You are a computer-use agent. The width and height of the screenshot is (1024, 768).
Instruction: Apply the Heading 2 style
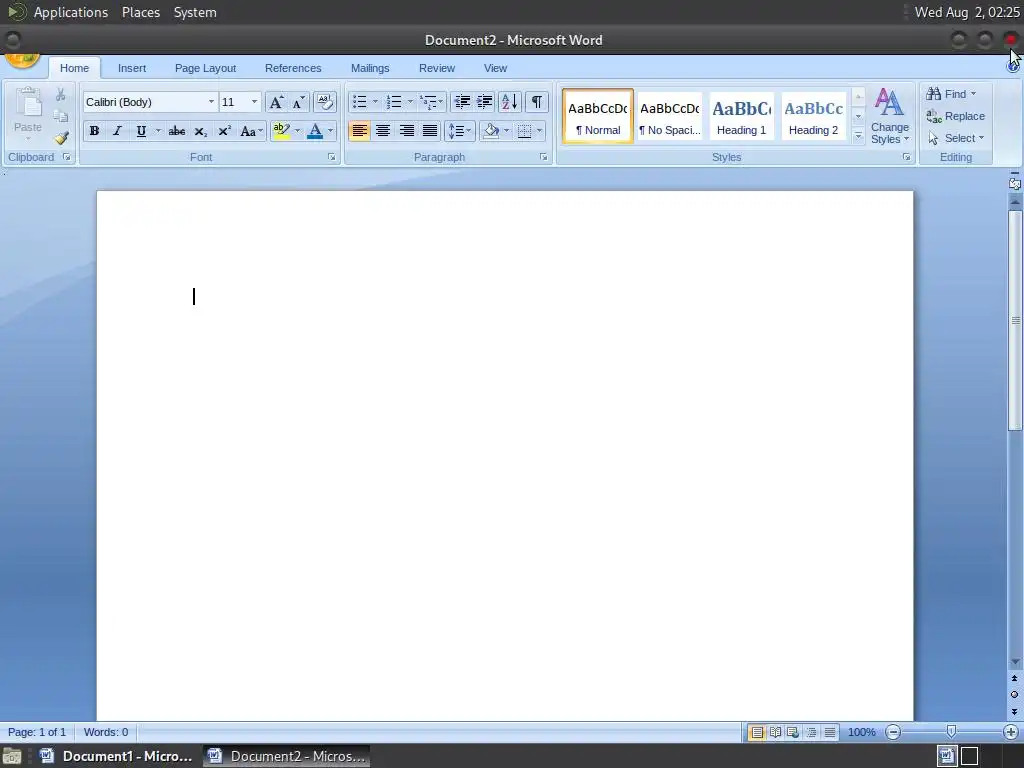coord(813,117)
